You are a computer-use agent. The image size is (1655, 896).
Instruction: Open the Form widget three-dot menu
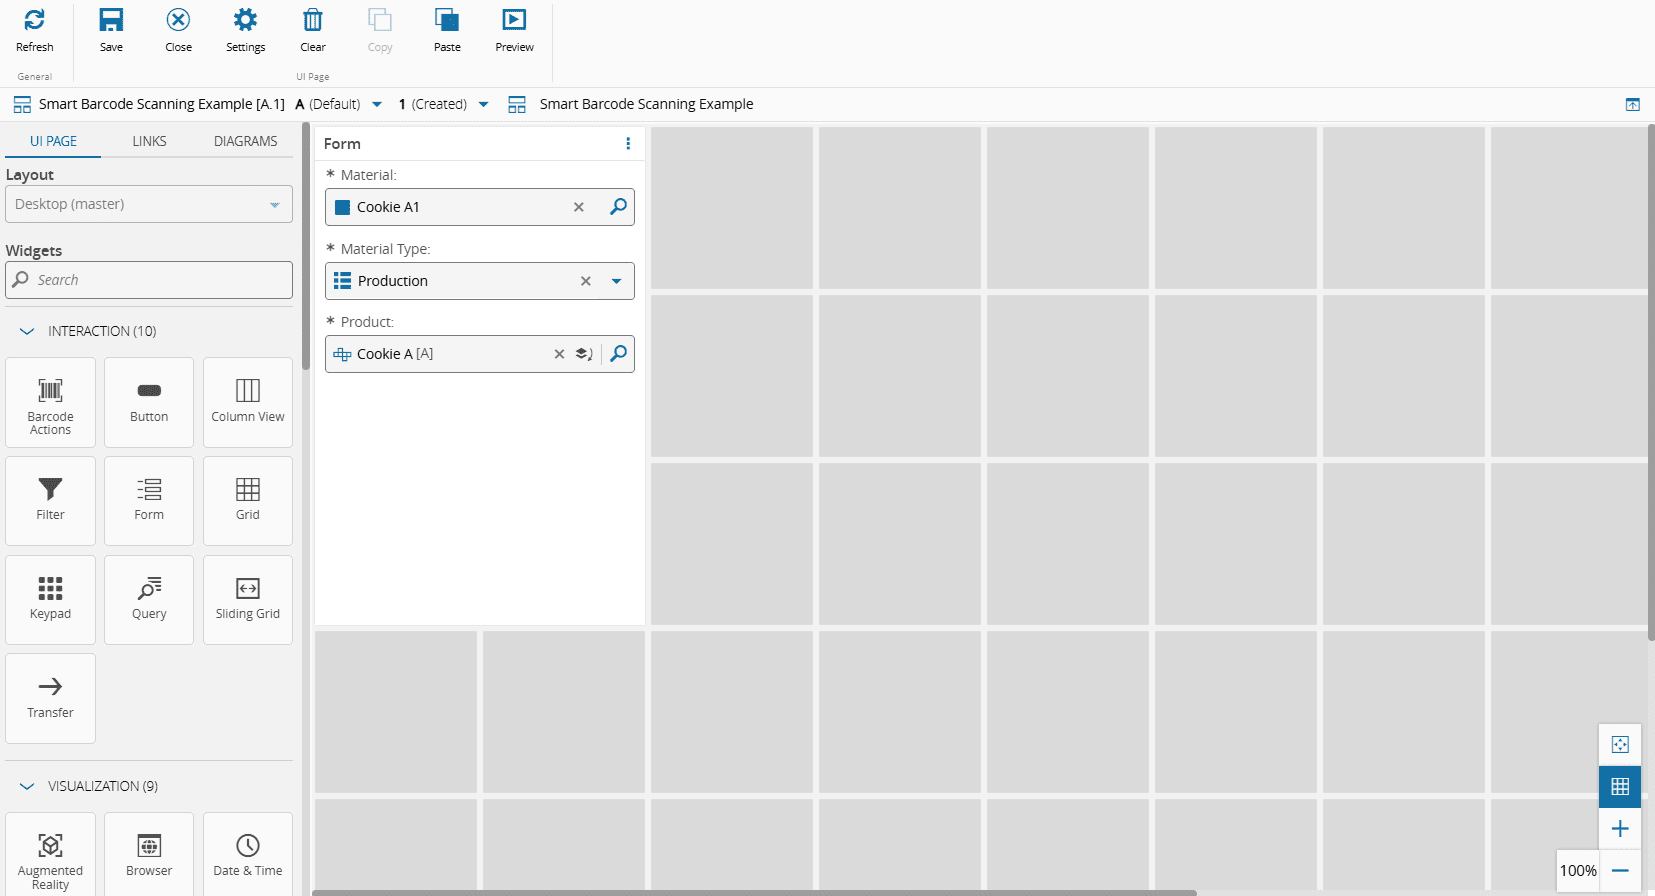[x=628, y=144]
